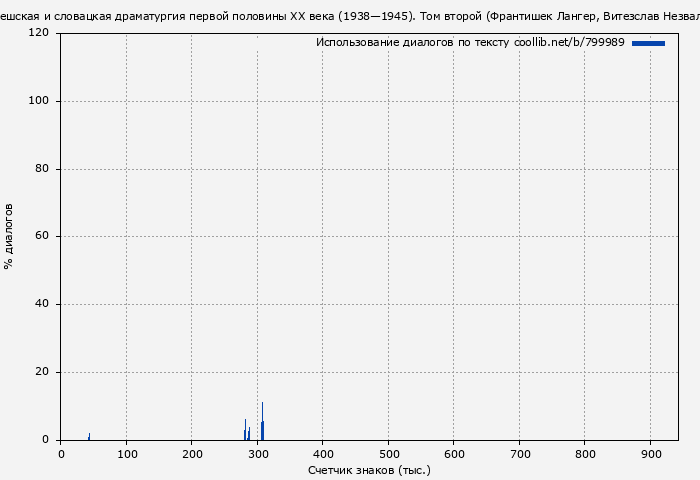Click the y-axis tick label 20

41,372
